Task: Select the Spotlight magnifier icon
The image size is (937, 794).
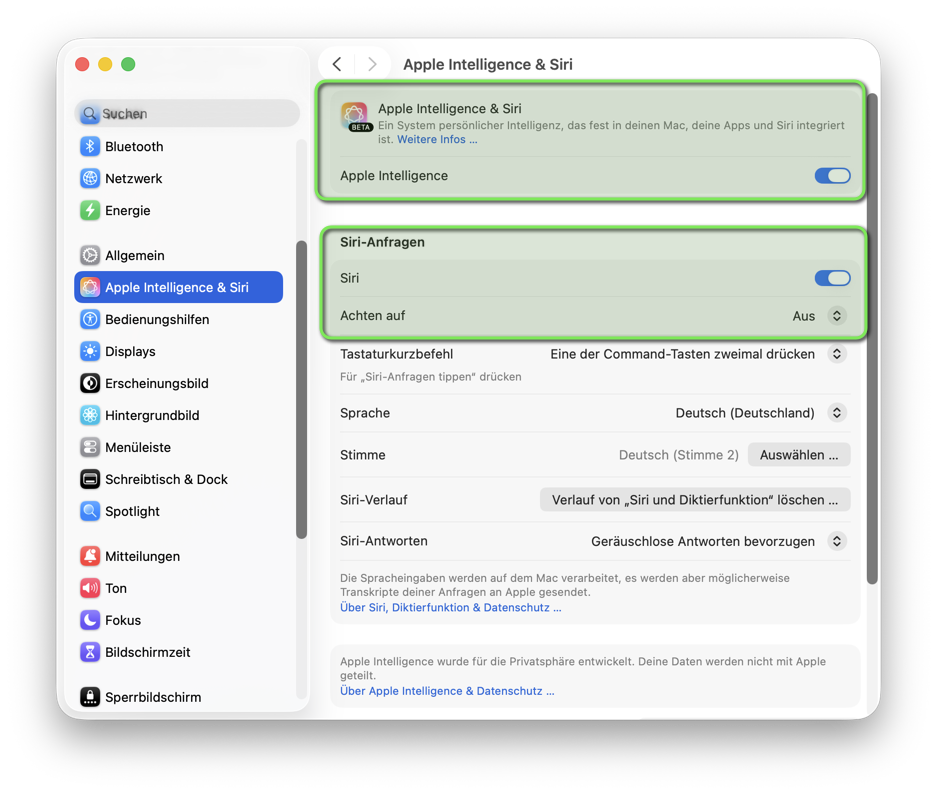Action: (x=90, y=512)
